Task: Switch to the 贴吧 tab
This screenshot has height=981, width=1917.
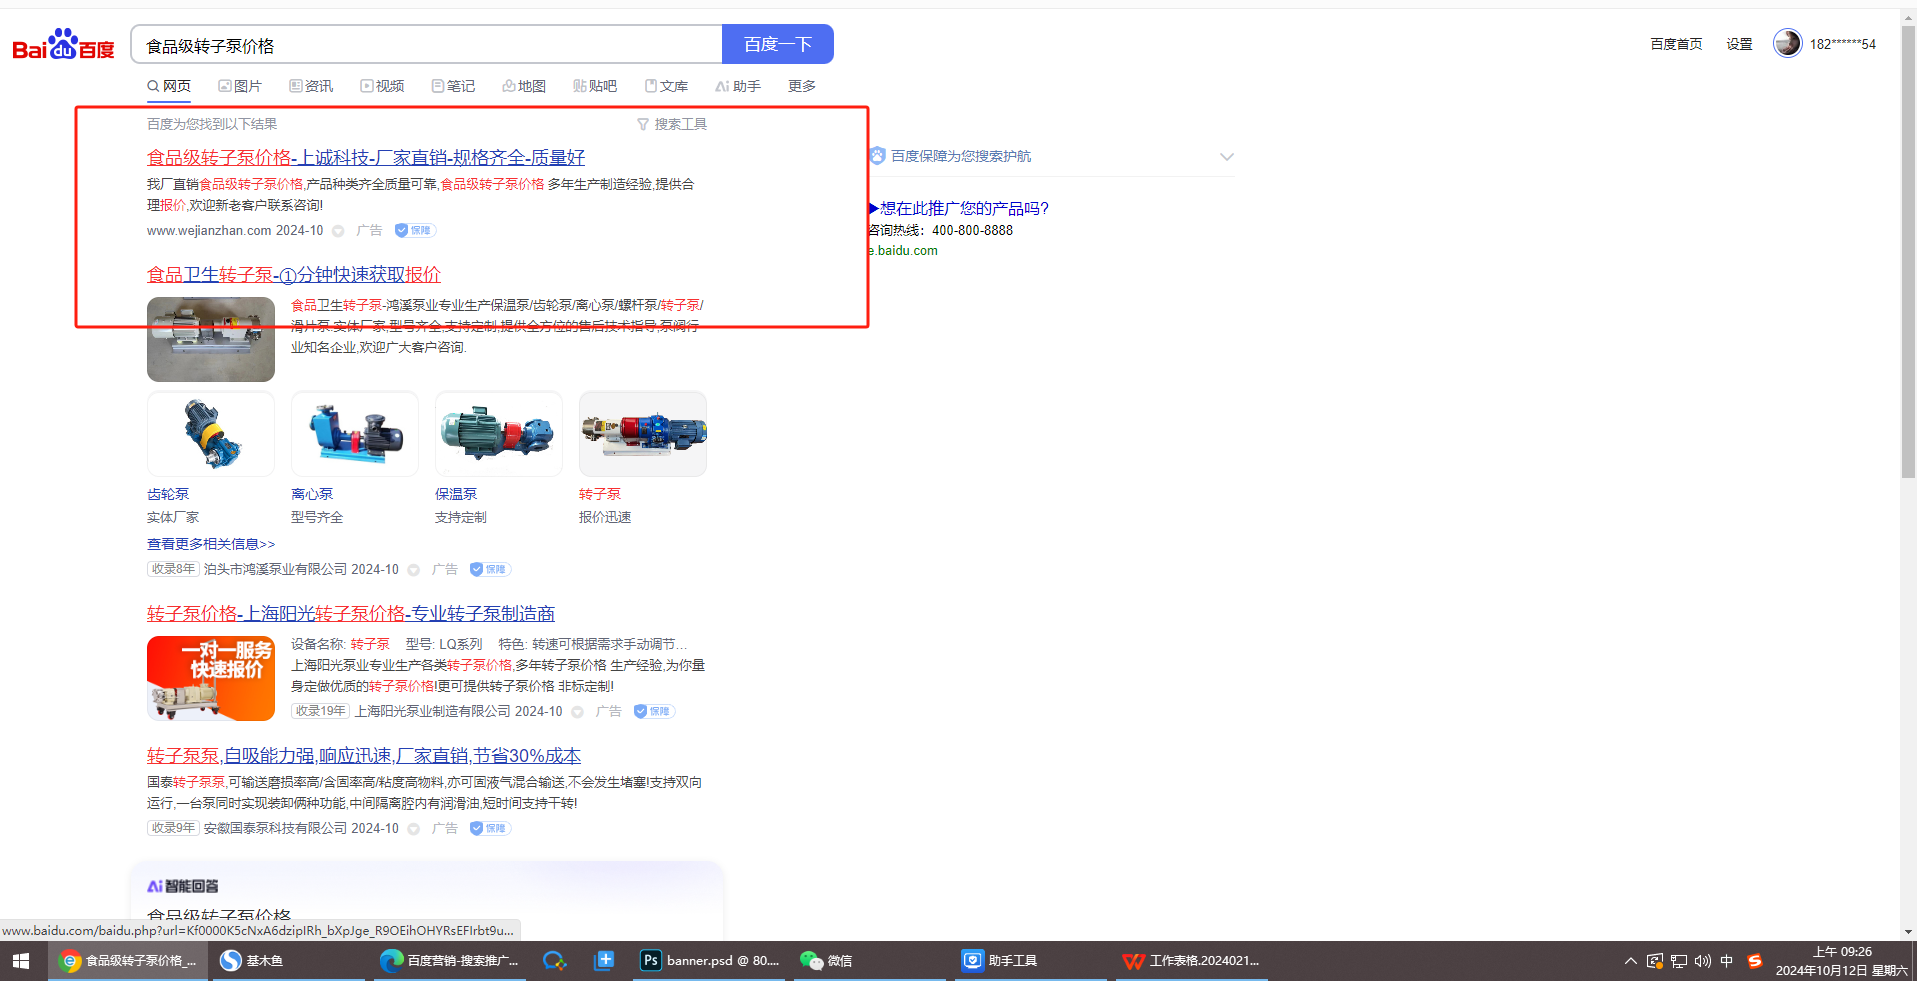Action: [x=595, y=86]
